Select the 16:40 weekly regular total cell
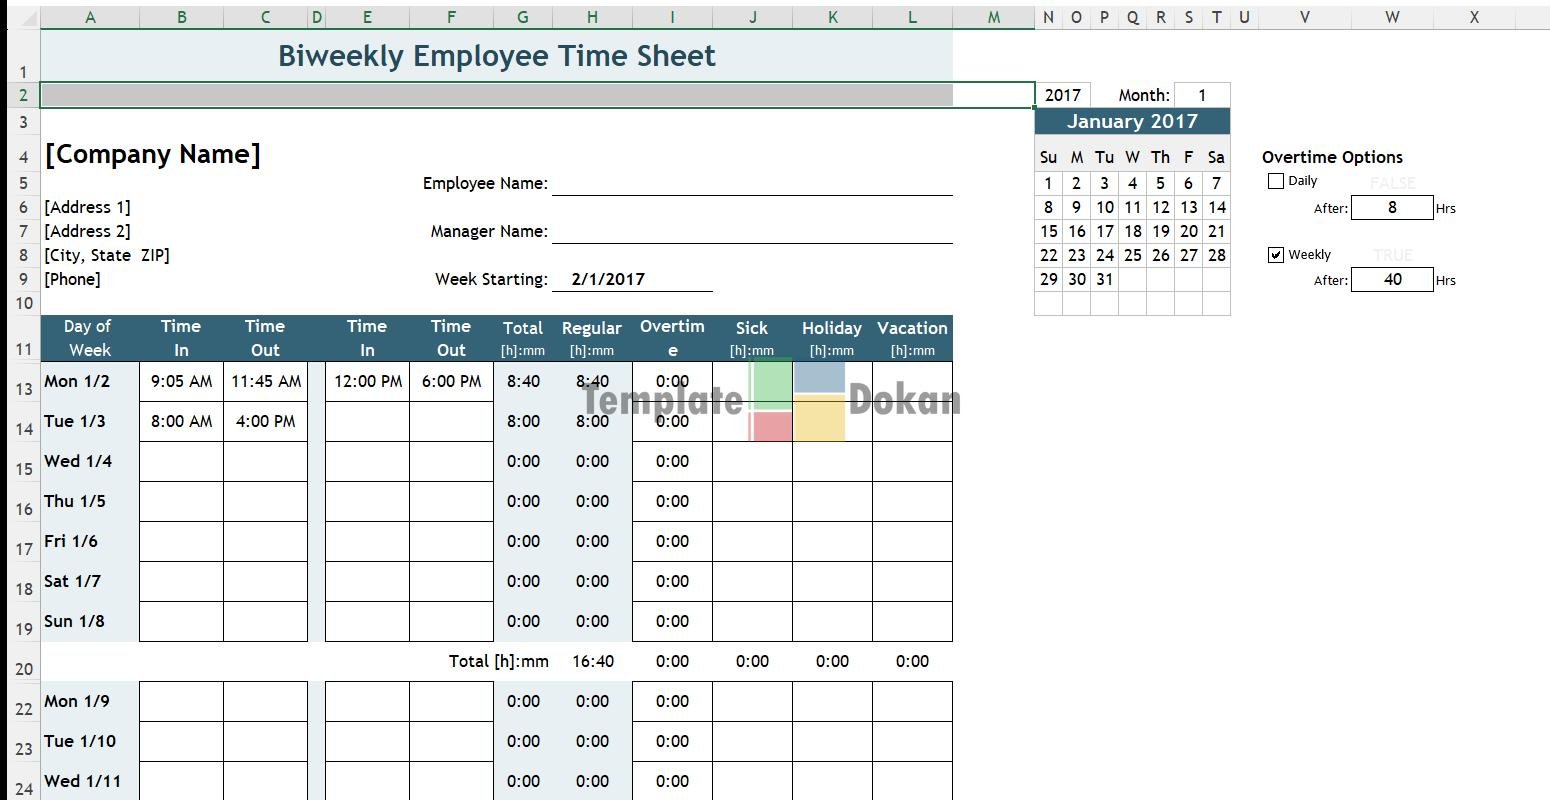The image size is (1550, 800). point(592,661)
